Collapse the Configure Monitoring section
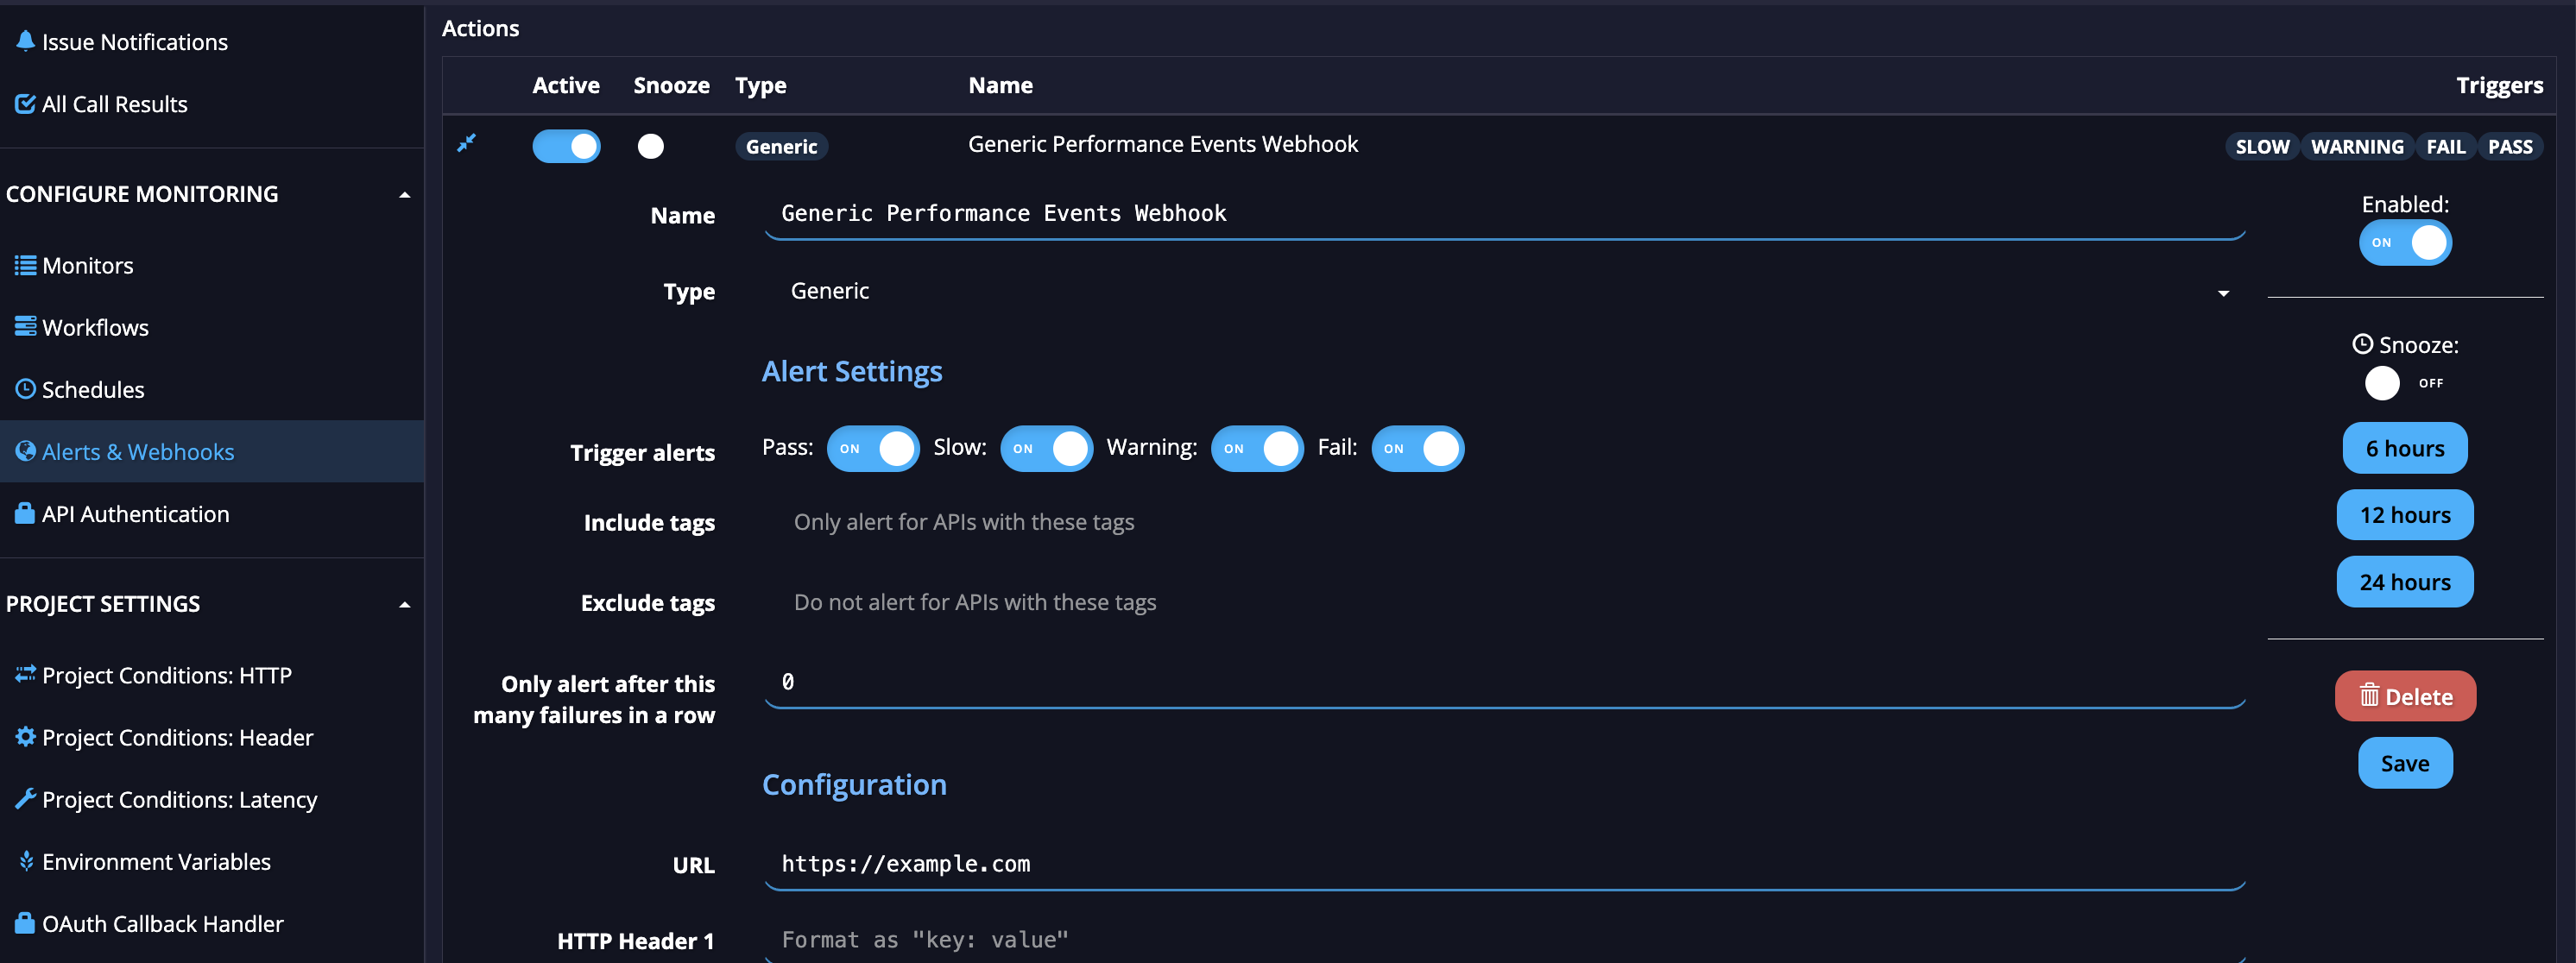This screenshot has width=2576, height=963. pyautogui.click(x=404, y=195)
